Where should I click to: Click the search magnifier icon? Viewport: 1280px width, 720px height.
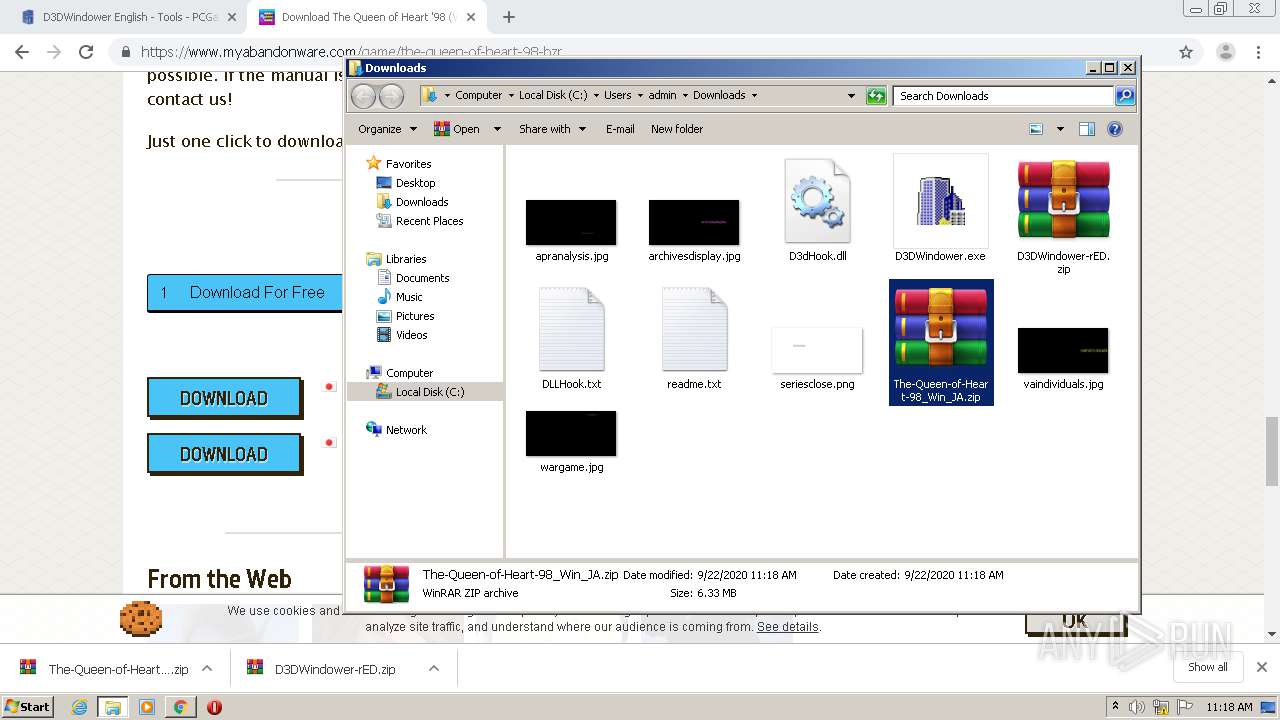pos(1125,96)
